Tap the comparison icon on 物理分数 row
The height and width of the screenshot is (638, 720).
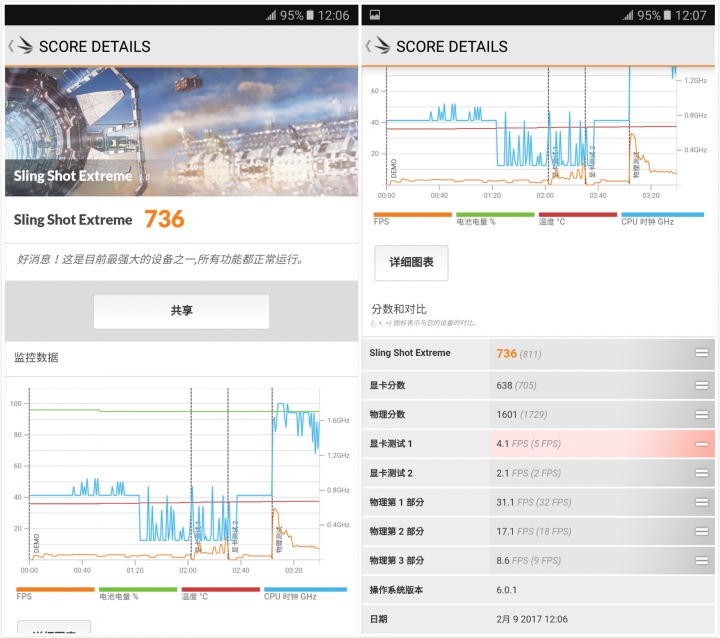702,415
